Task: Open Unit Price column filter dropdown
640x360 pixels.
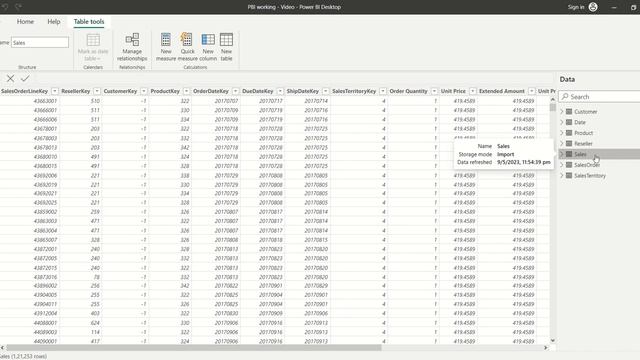Action: tap(473, 91)
